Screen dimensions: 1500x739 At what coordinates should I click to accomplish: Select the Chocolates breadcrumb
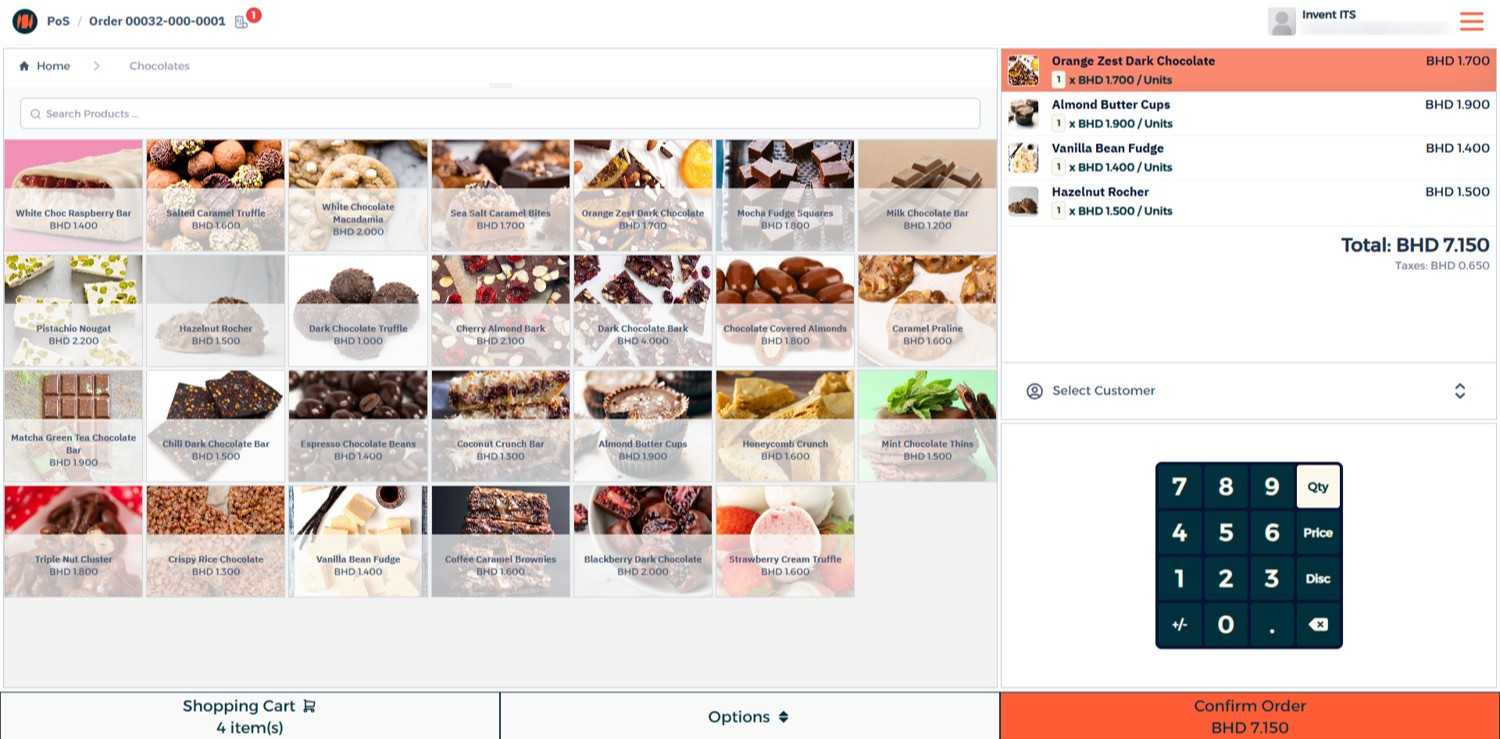(x=159, y=66)
